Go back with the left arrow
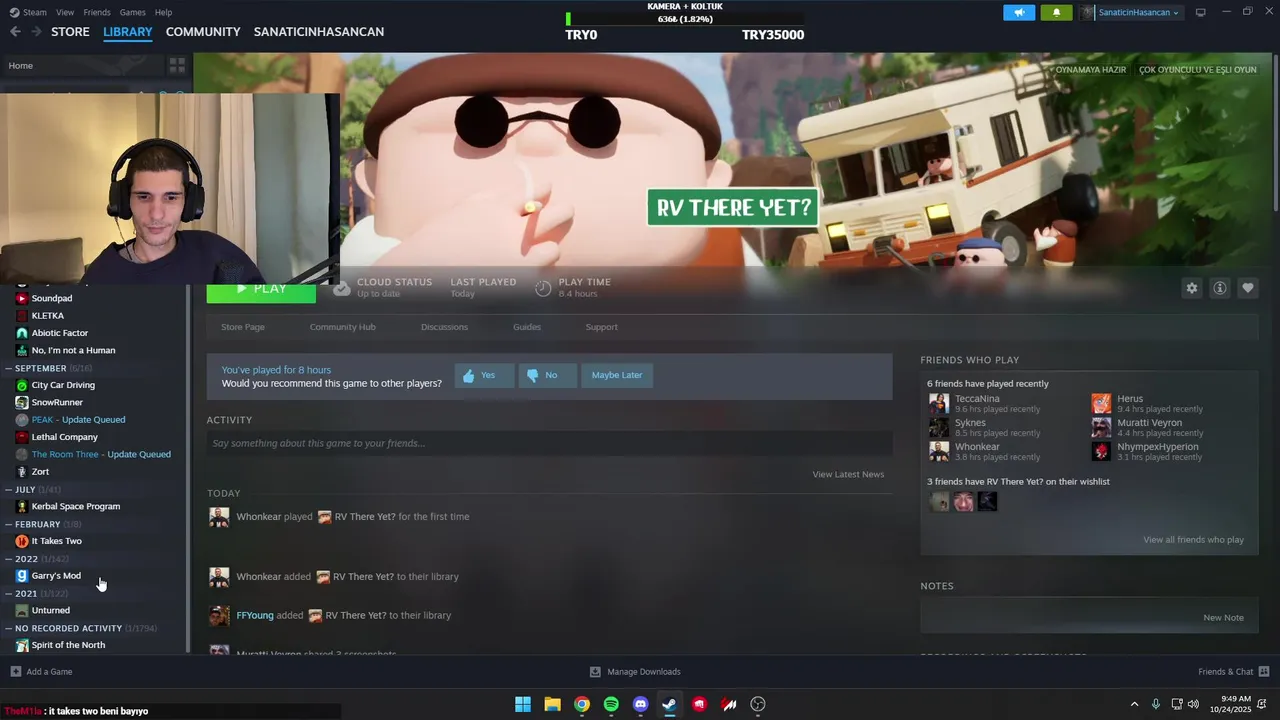This screenshot has height=720, width=1280. 15,32
